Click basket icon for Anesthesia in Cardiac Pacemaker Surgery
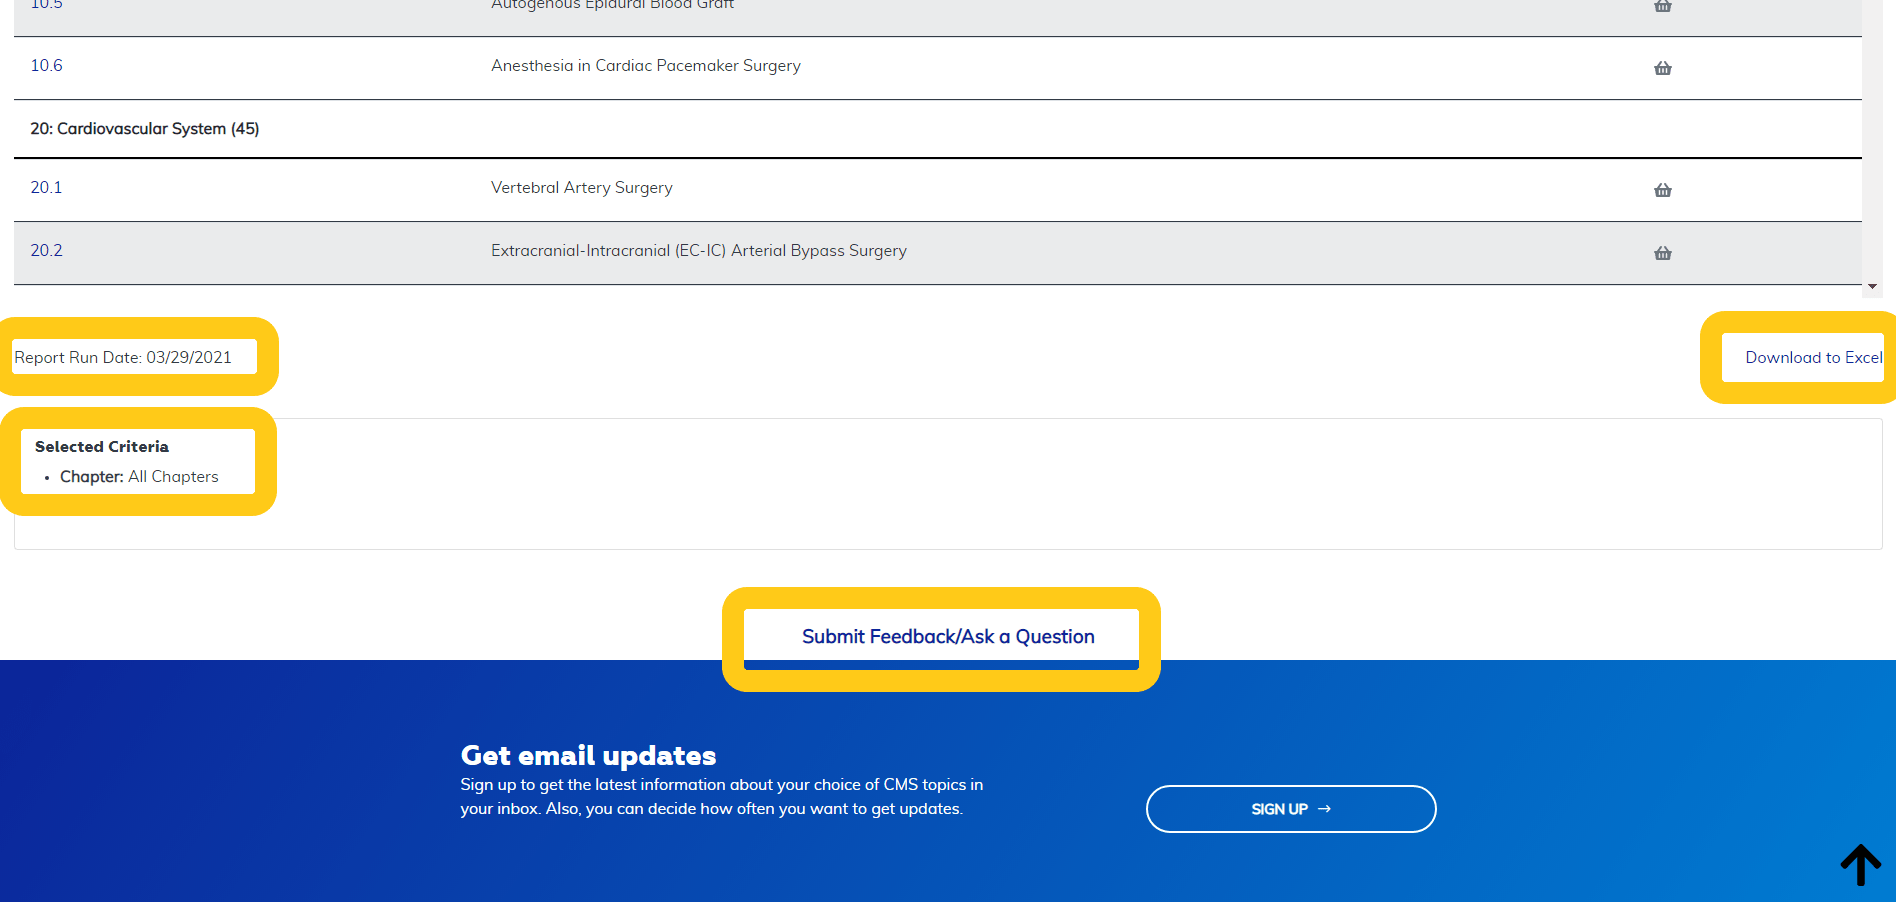This screenshot has width=1896, height=902. (x=1662, y=68)
